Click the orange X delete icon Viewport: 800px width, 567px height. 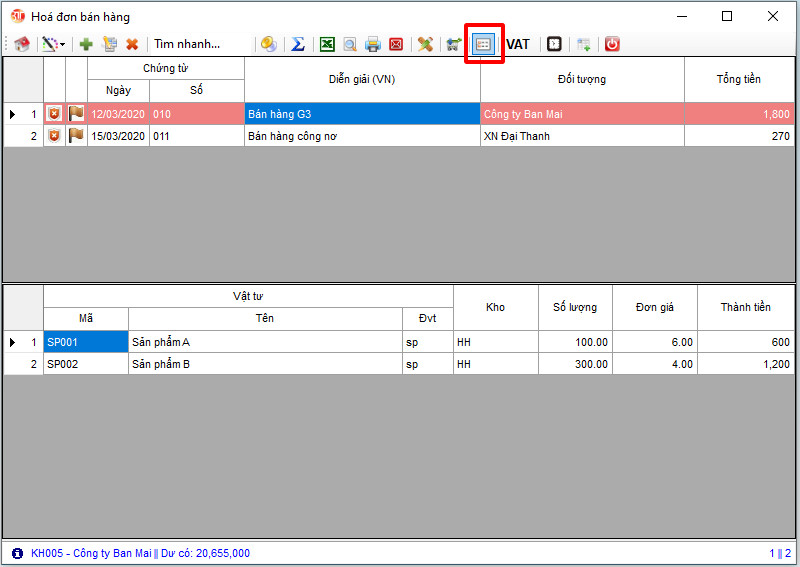[x=132, y=45]
